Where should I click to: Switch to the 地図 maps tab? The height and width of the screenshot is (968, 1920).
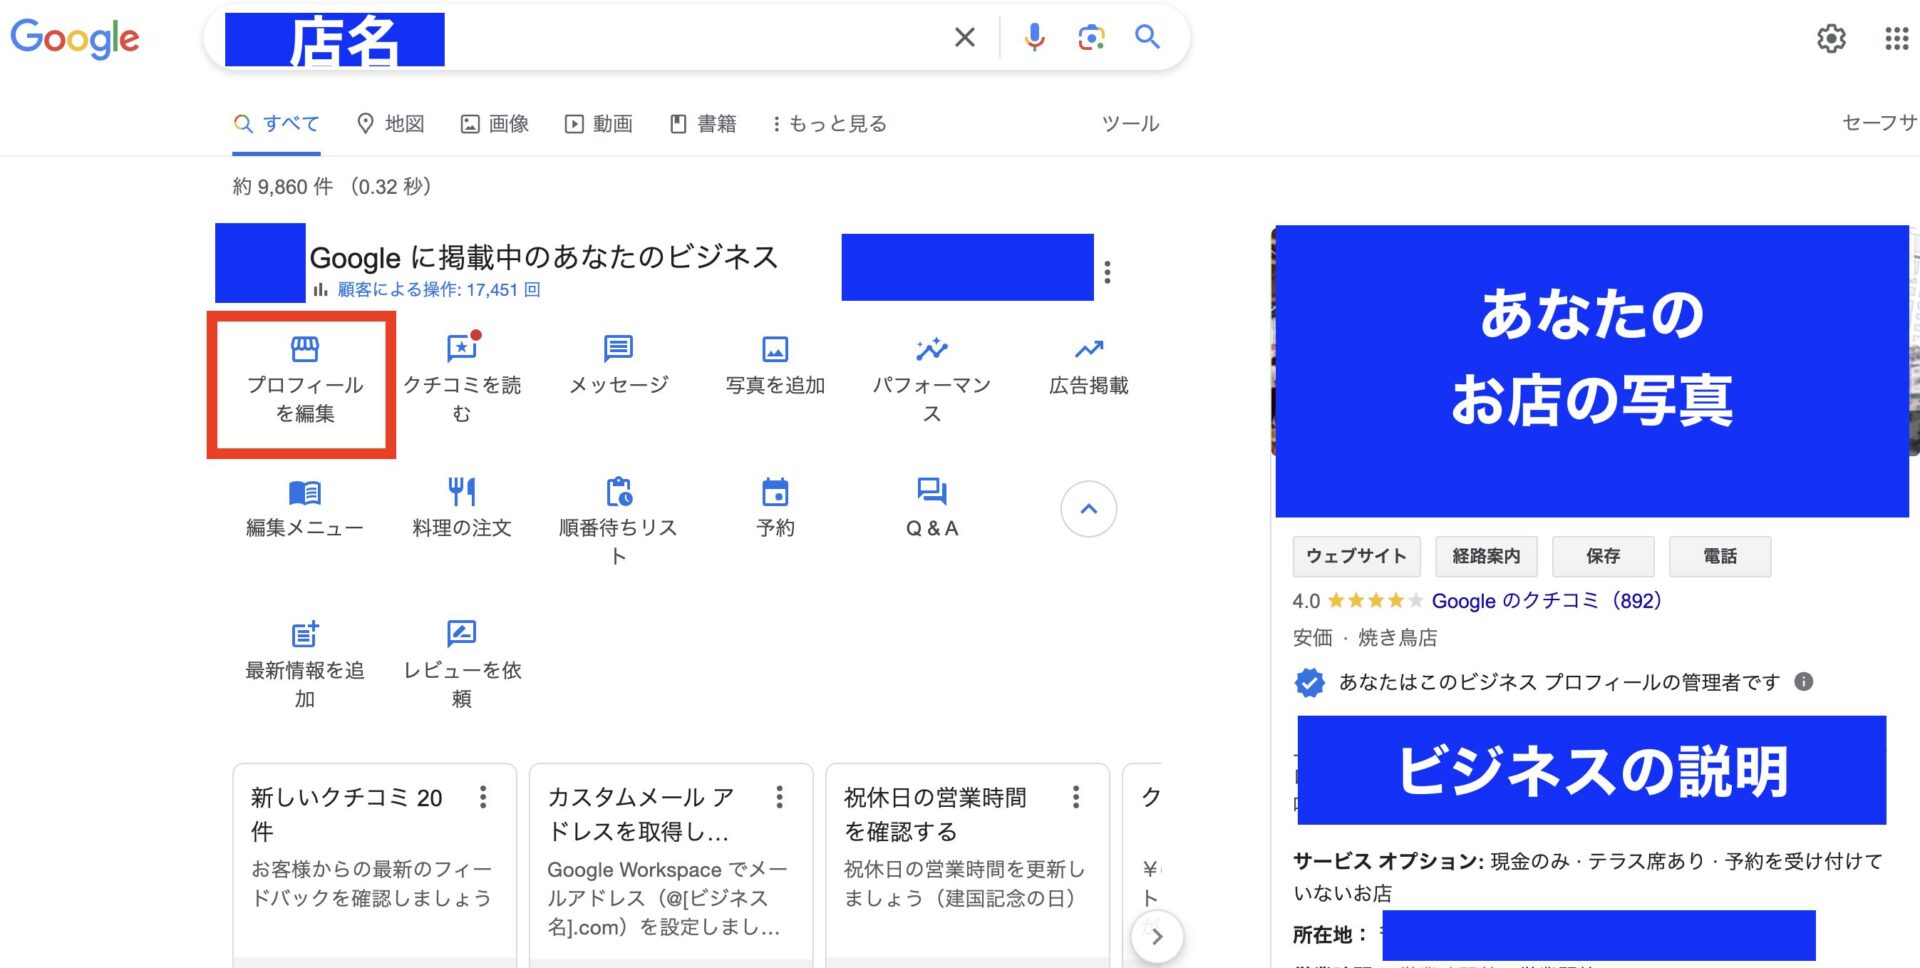tap(390, 123)
